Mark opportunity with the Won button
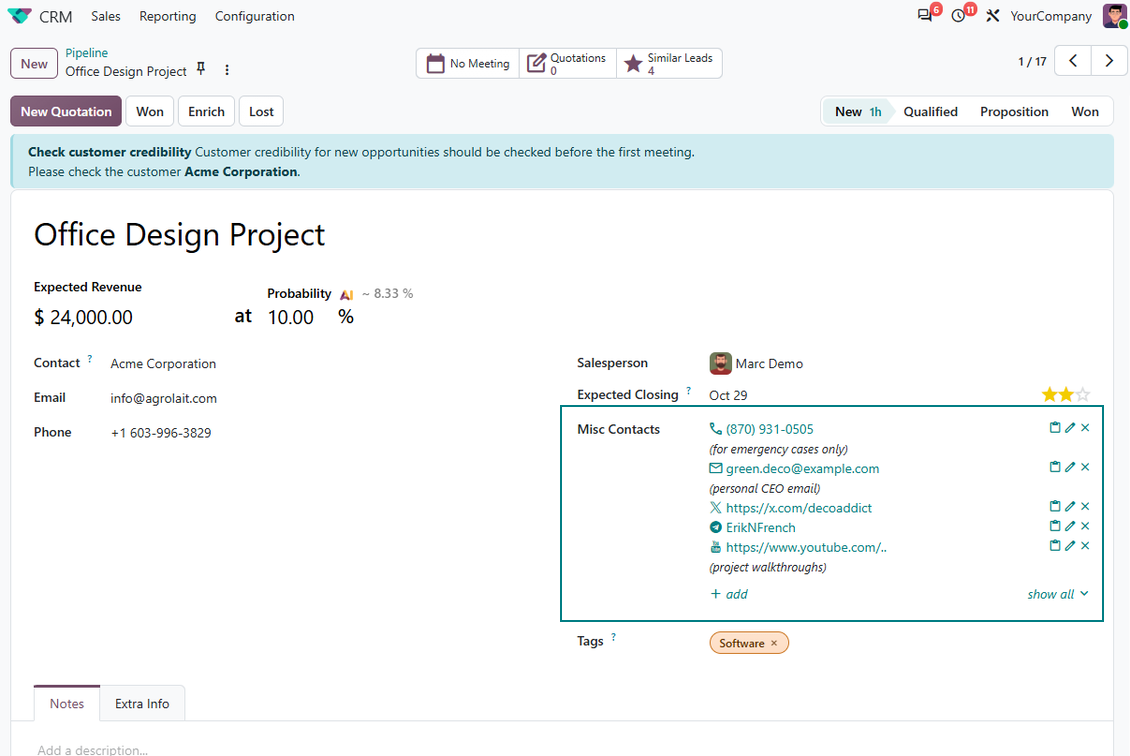 click(150, 112)
